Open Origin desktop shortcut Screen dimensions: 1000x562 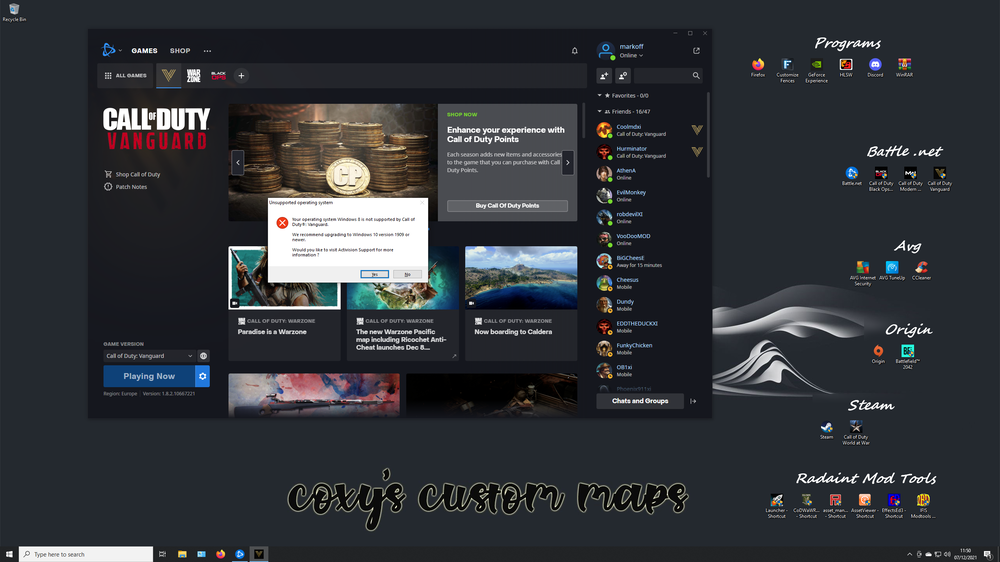[878, 354]
